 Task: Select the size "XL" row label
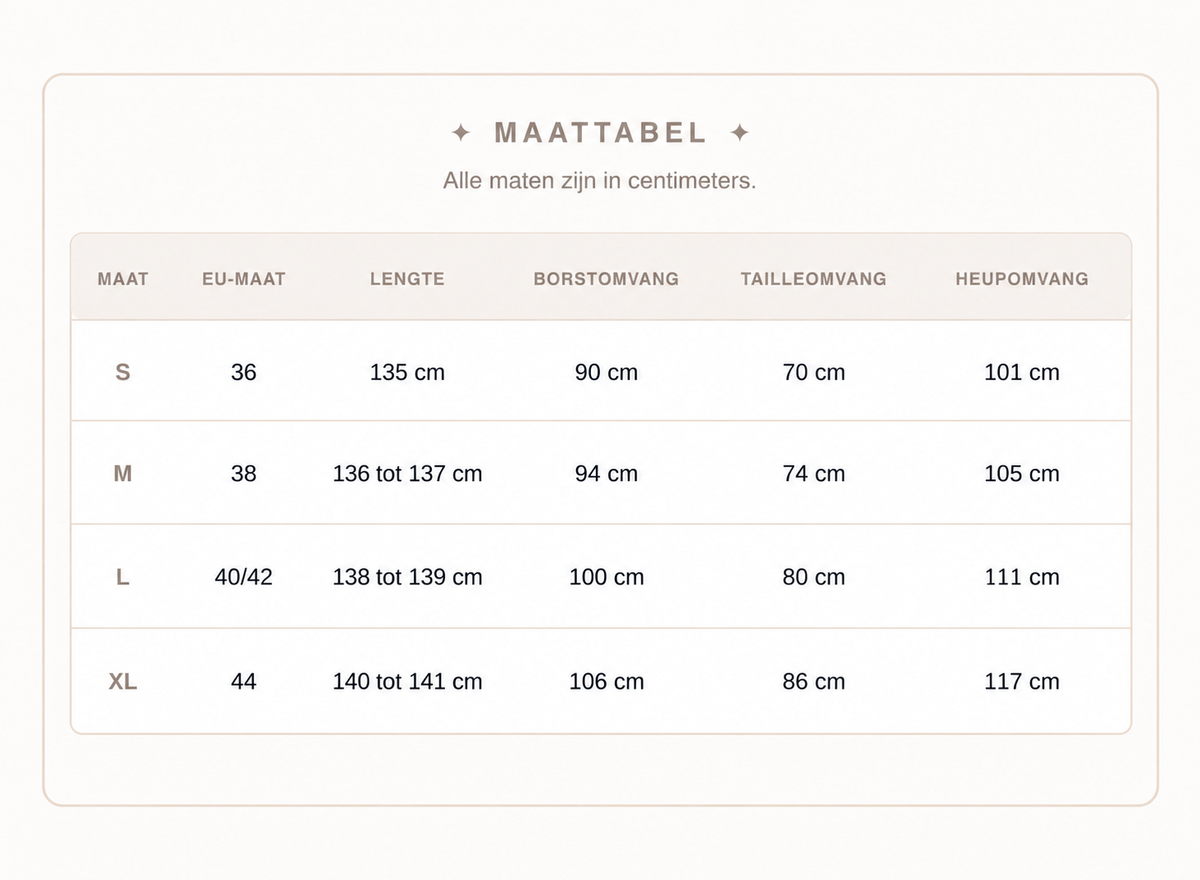[x=123, y=682]
